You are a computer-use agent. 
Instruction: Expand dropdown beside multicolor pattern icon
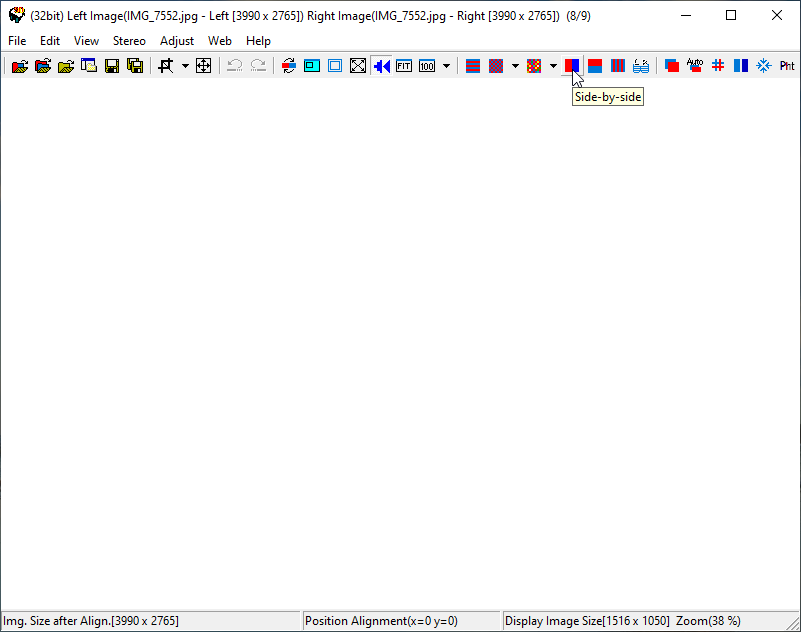pyautogui.click(x=553, y=66)
